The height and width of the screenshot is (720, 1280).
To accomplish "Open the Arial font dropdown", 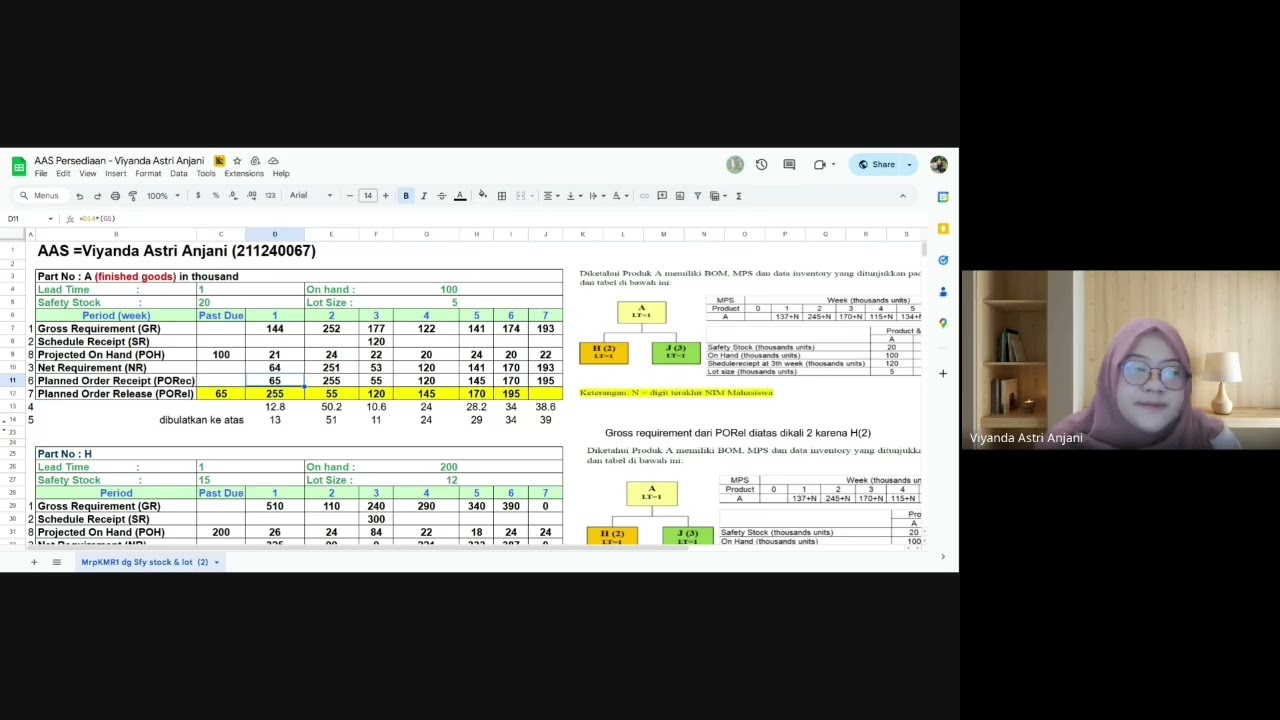I will point(311,196).
